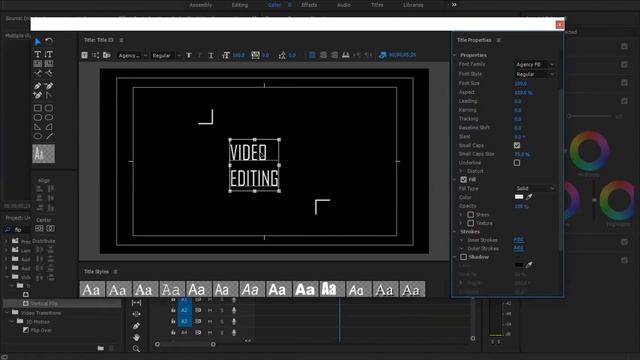Switch to the Assembly workspace

[201, 5]
